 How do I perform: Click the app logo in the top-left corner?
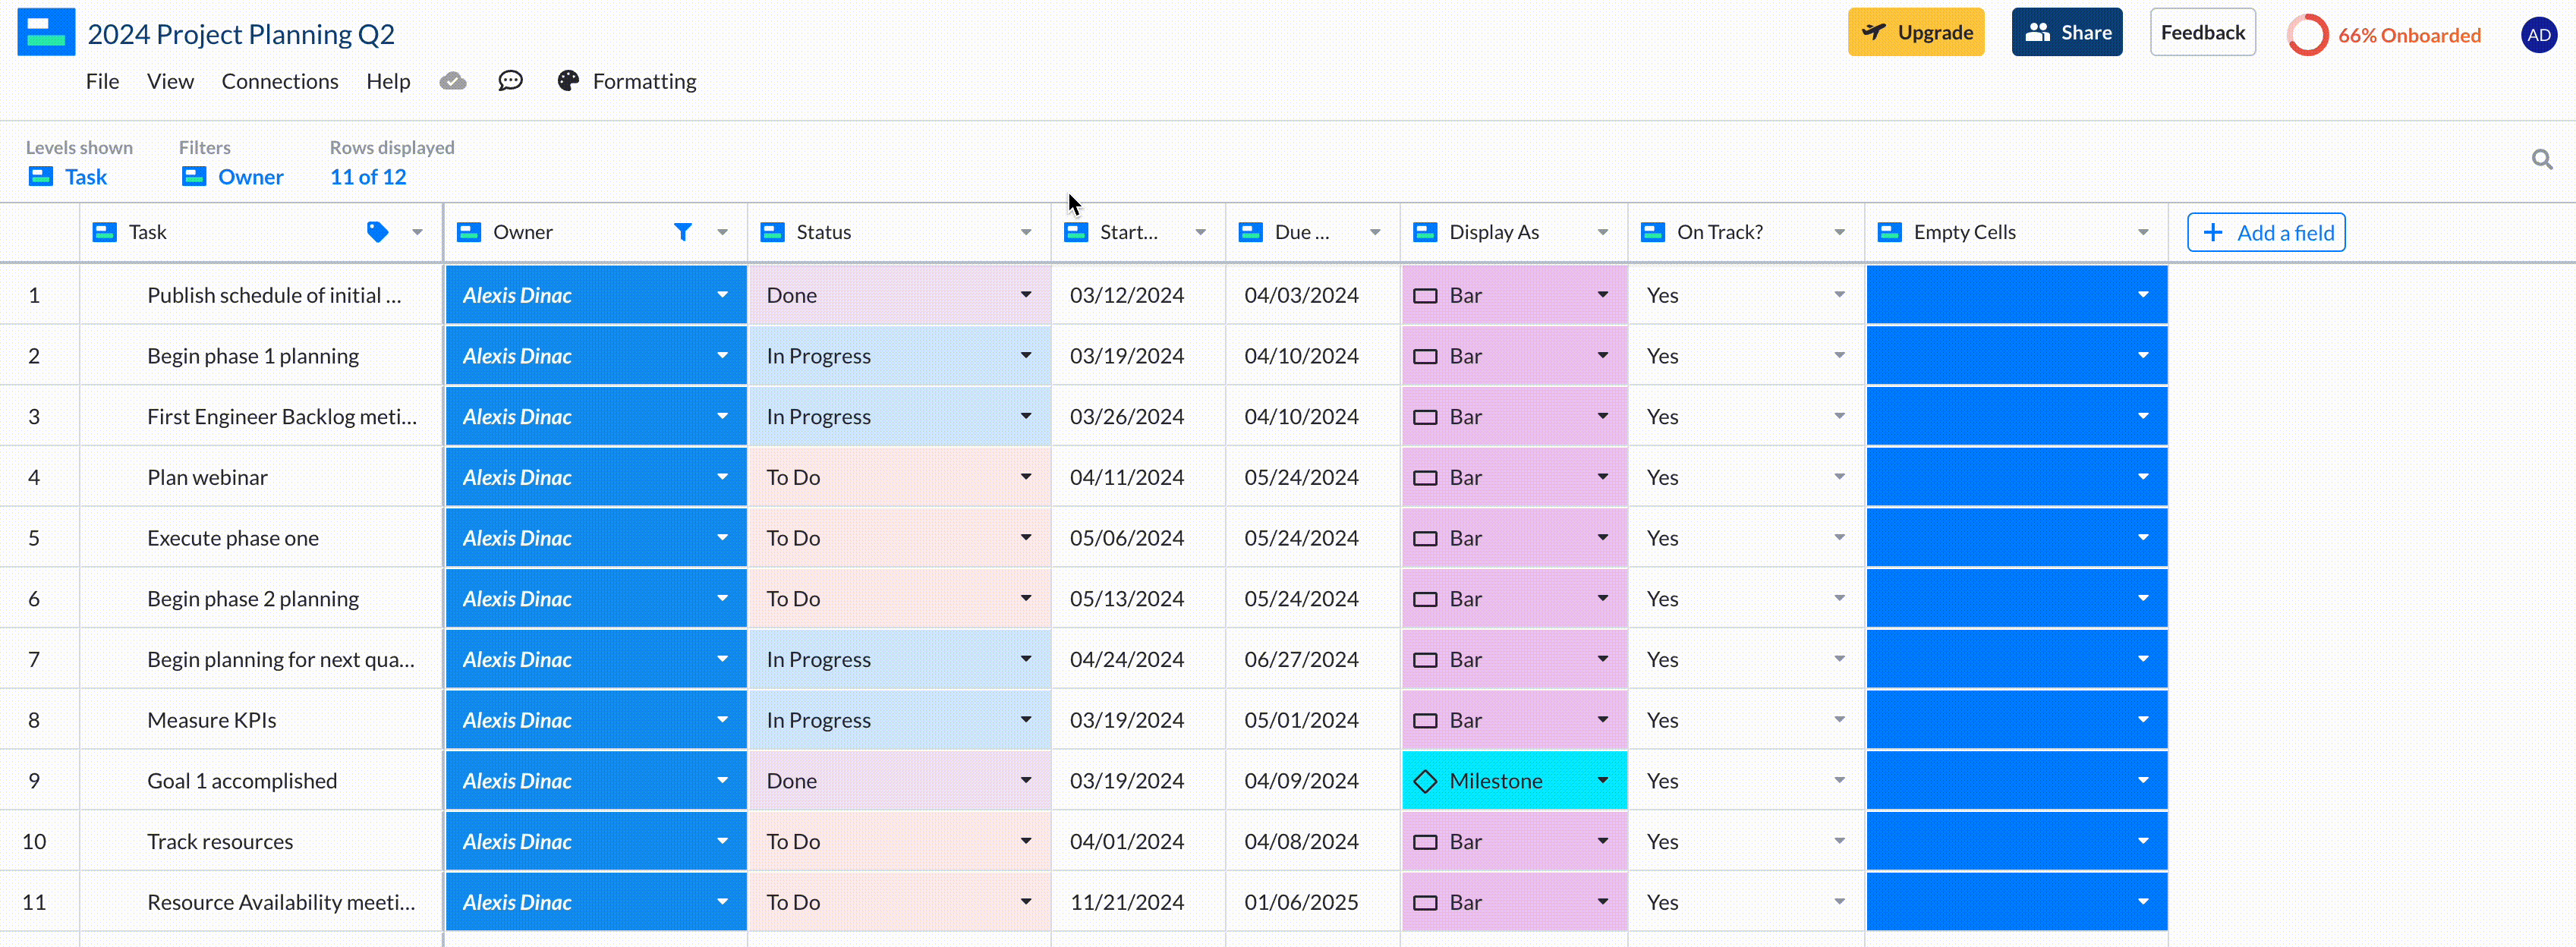coord(45,31)
